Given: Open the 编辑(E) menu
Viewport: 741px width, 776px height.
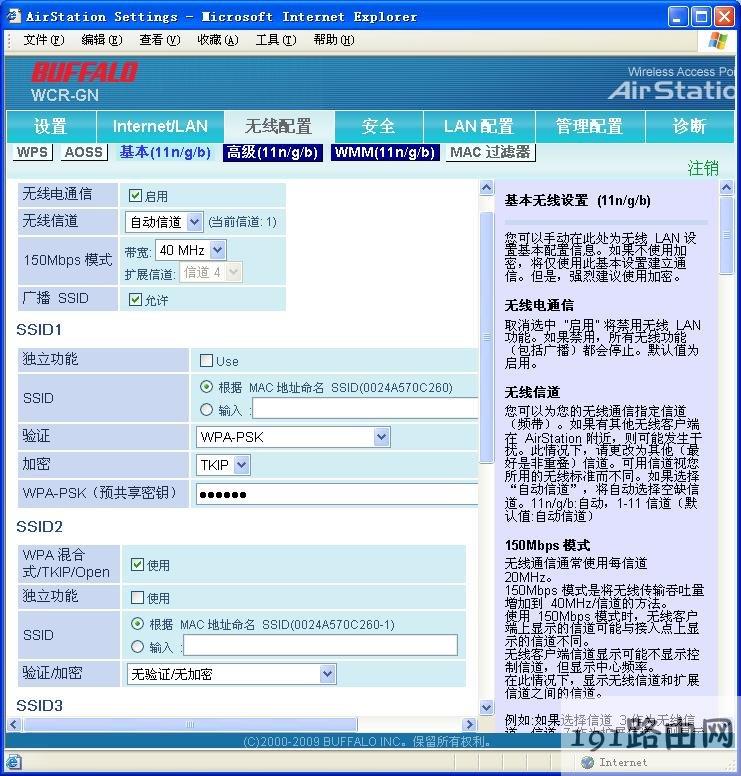Looking at the screenshot, I should click(101, 40).
